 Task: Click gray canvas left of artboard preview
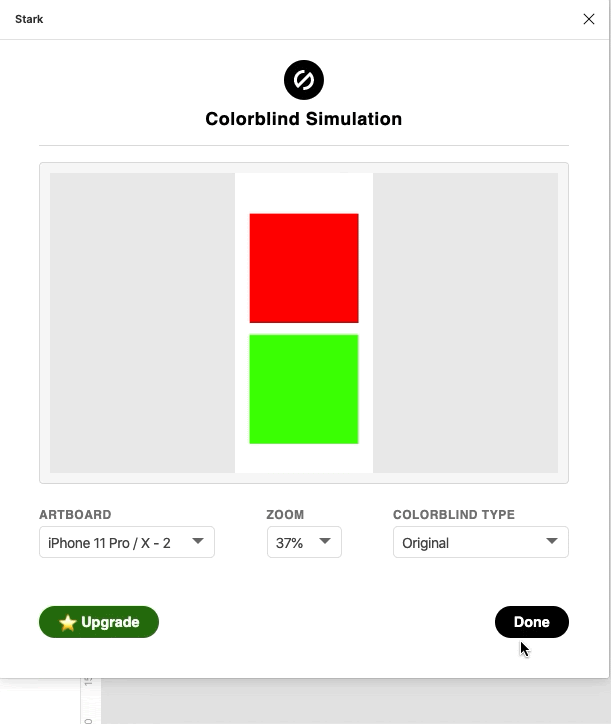pyautogui.click(x=142, y=322)
